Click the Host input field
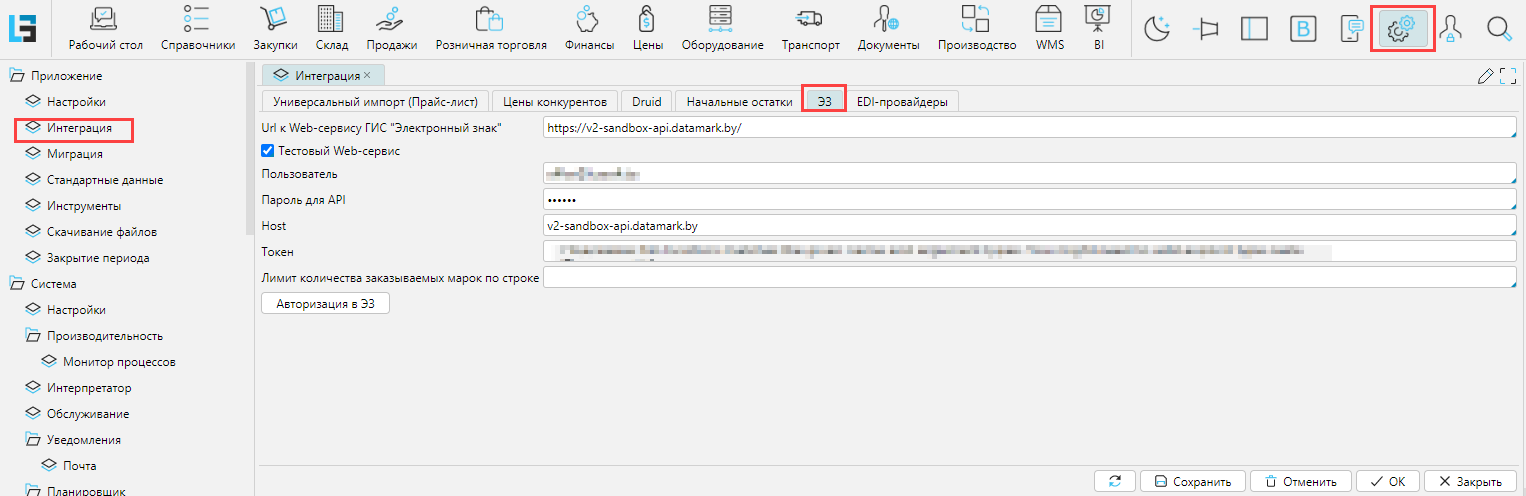1526x496 pixels. (1029, 226)
